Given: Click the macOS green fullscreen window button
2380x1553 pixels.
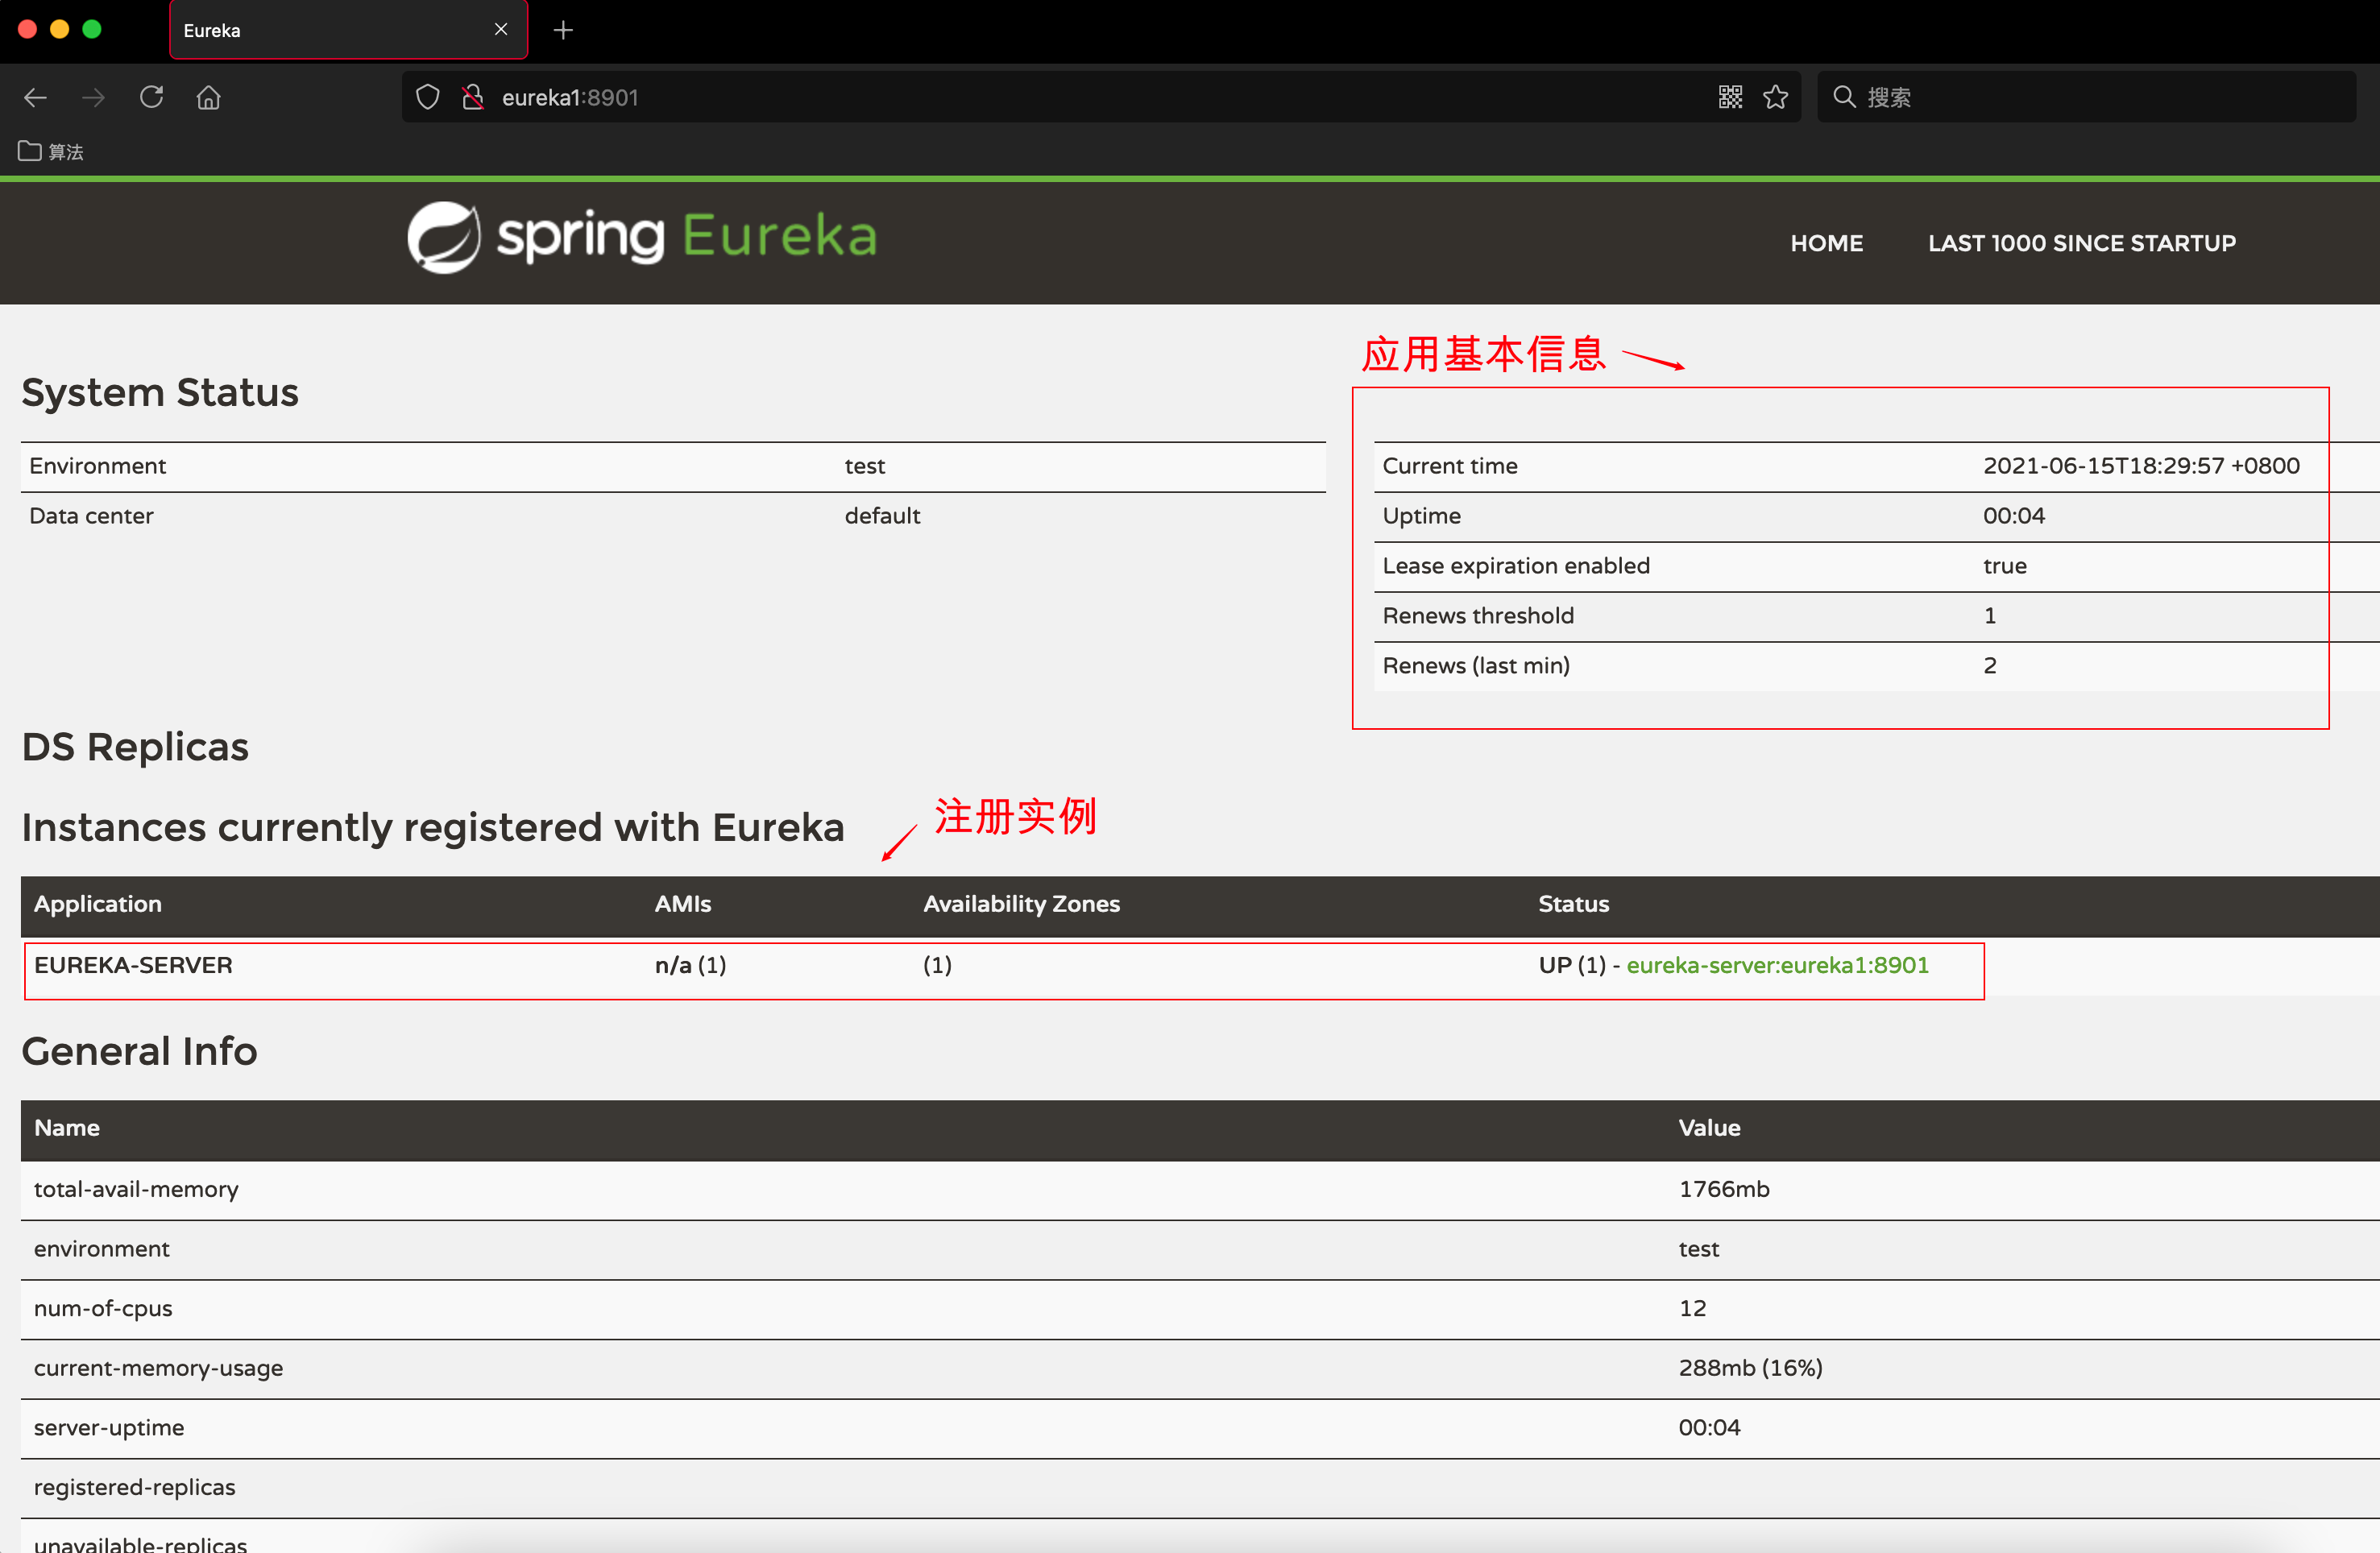Looking at the screenshot, I should coord(92,29).
